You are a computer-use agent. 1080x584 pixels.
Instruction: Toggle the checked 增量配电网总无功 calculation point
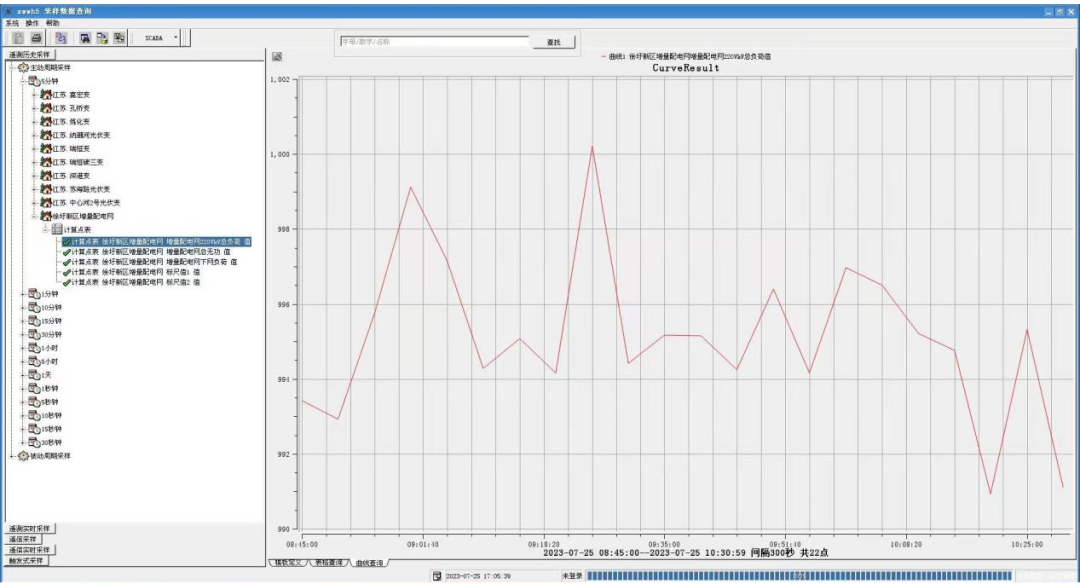point(66,252)
